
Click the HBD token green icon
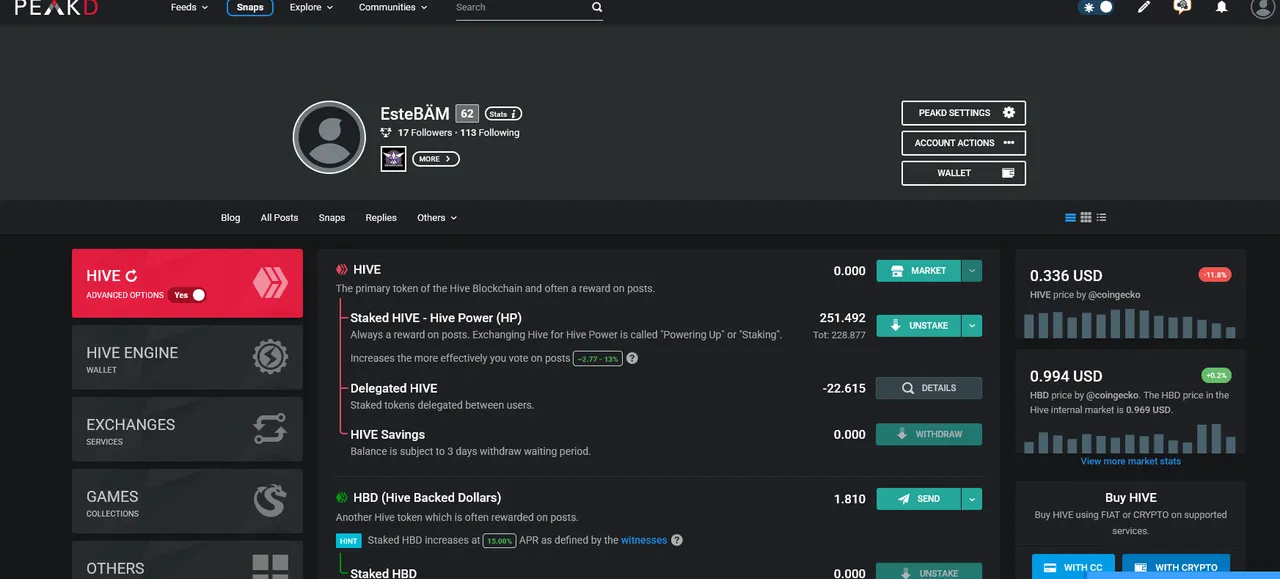tap(341, 498)
